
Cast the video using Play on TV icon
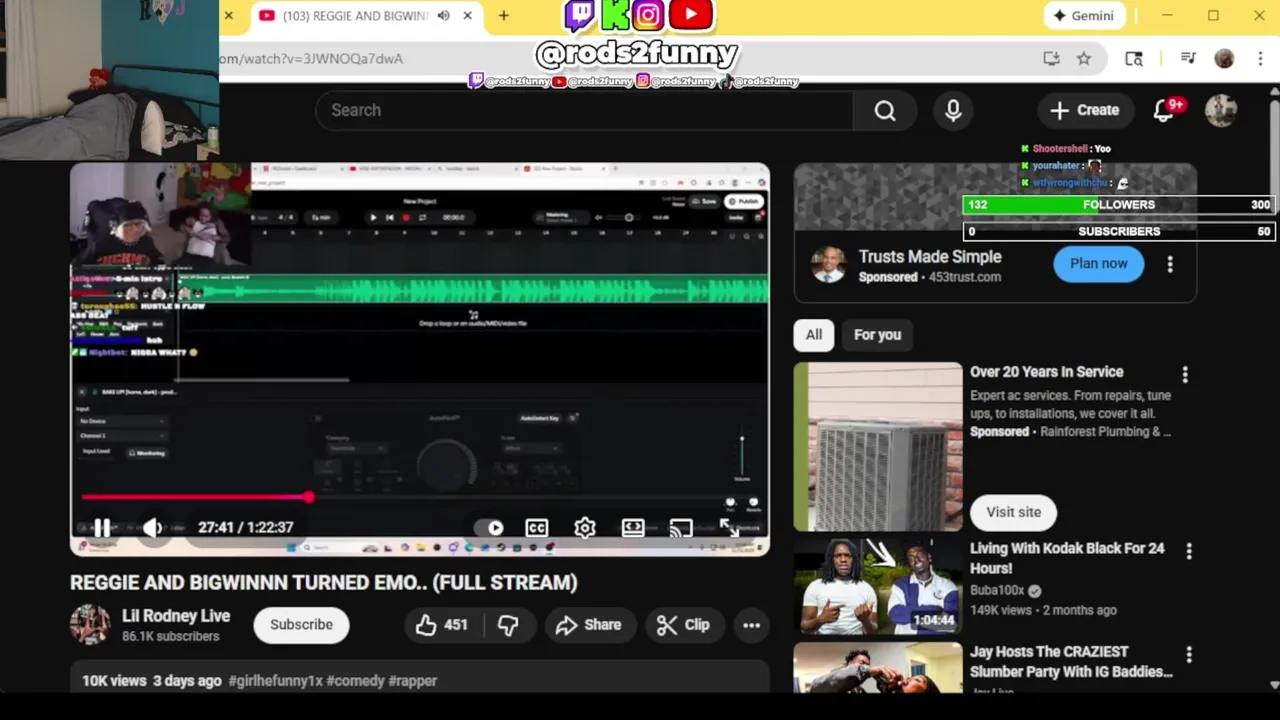point(681,528)
